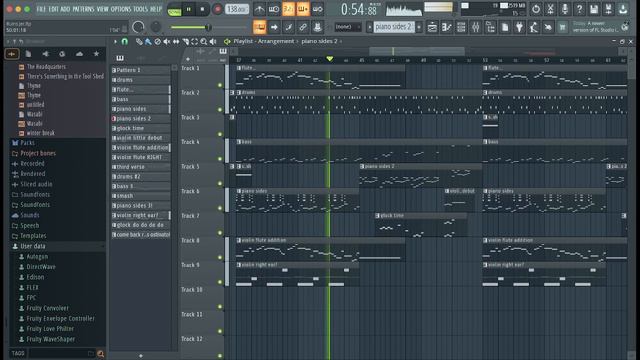
Task: Click the TAGS search field in the browser
Action: [x=61, y=353]
